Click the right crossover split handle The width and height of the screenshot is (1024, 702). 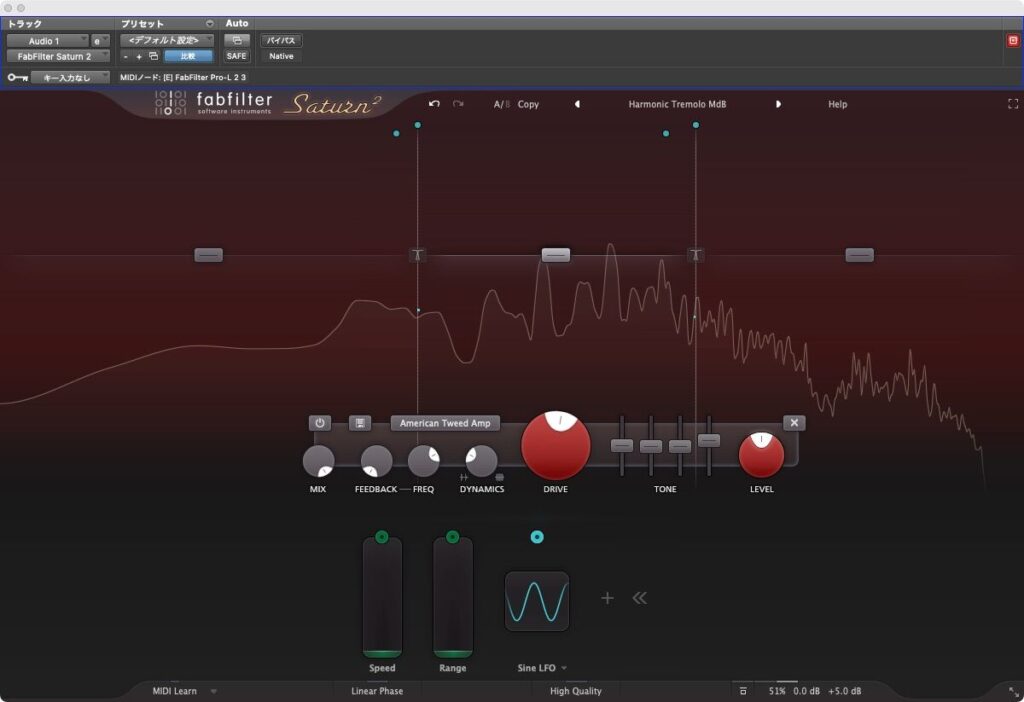click(x=696, y=255)
